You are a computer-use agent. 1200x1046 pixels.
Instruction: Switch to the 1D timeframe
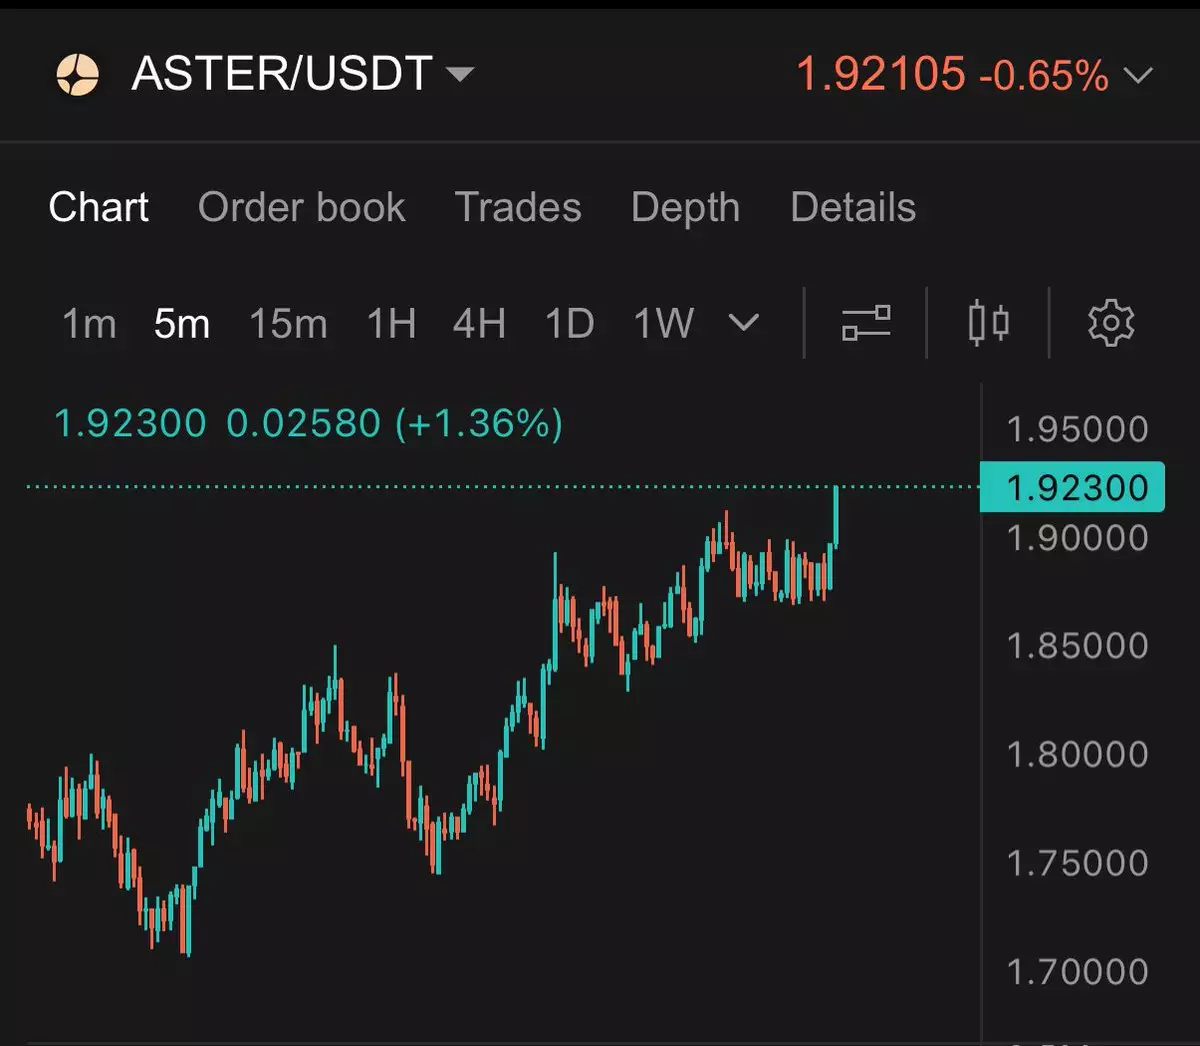(x=570, y=324)
